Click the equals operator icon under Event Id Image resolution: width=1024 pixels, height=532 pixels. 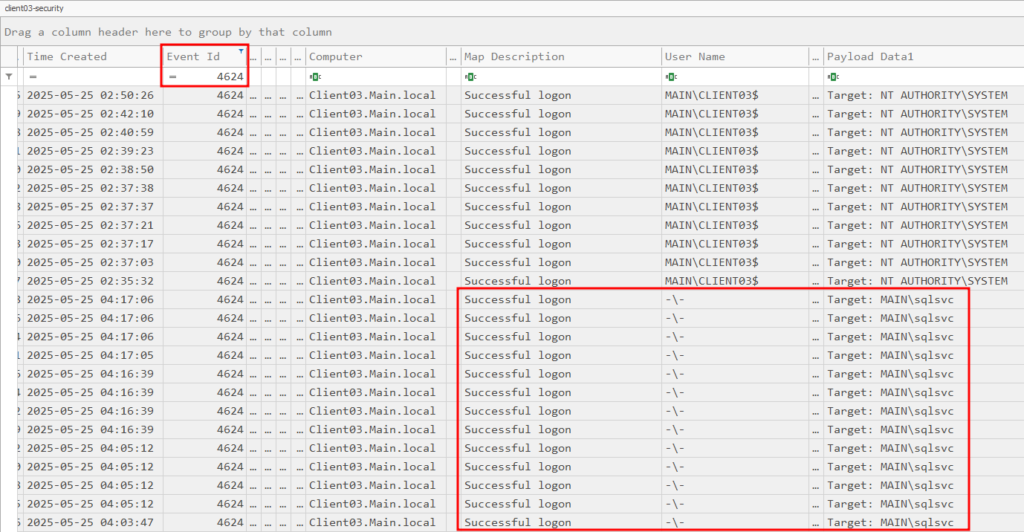(173, 76)
